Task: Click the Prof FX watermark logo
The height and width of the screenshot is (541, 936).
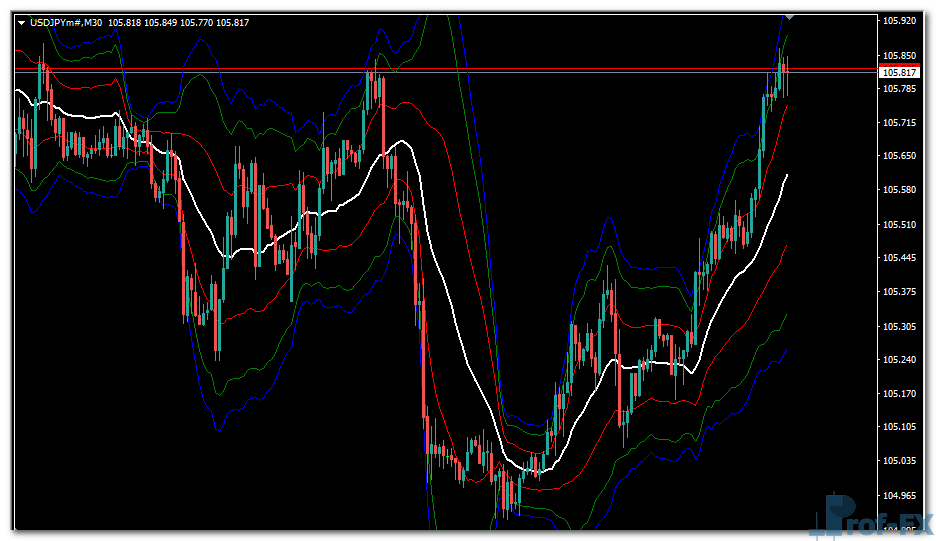Action: [875, 517]
